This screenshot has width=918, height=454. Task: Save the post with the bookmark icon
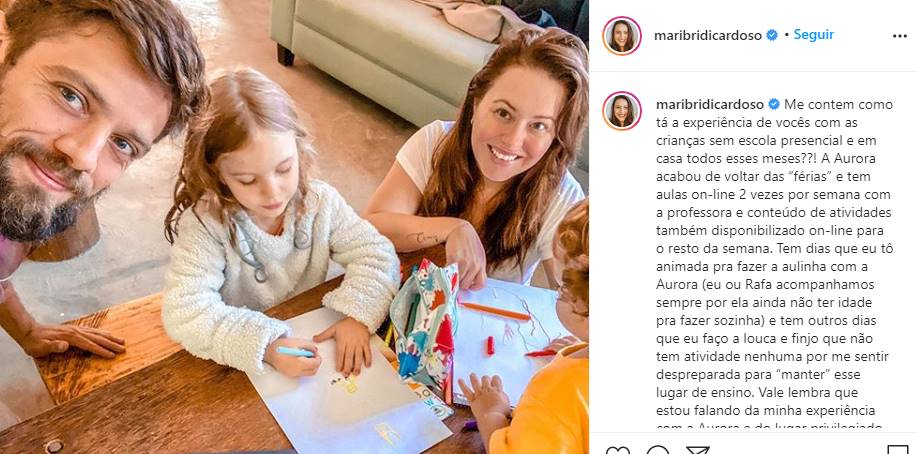[898, 450]
